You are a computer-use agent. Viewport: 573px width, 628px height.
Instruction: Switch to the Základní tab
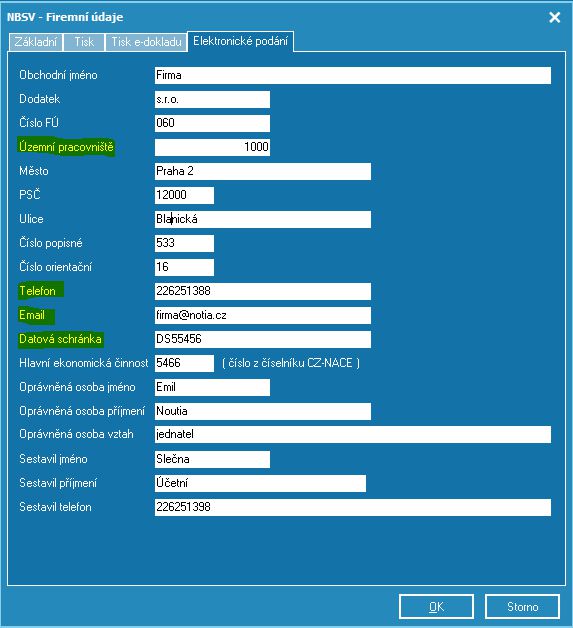pos(36,42)
